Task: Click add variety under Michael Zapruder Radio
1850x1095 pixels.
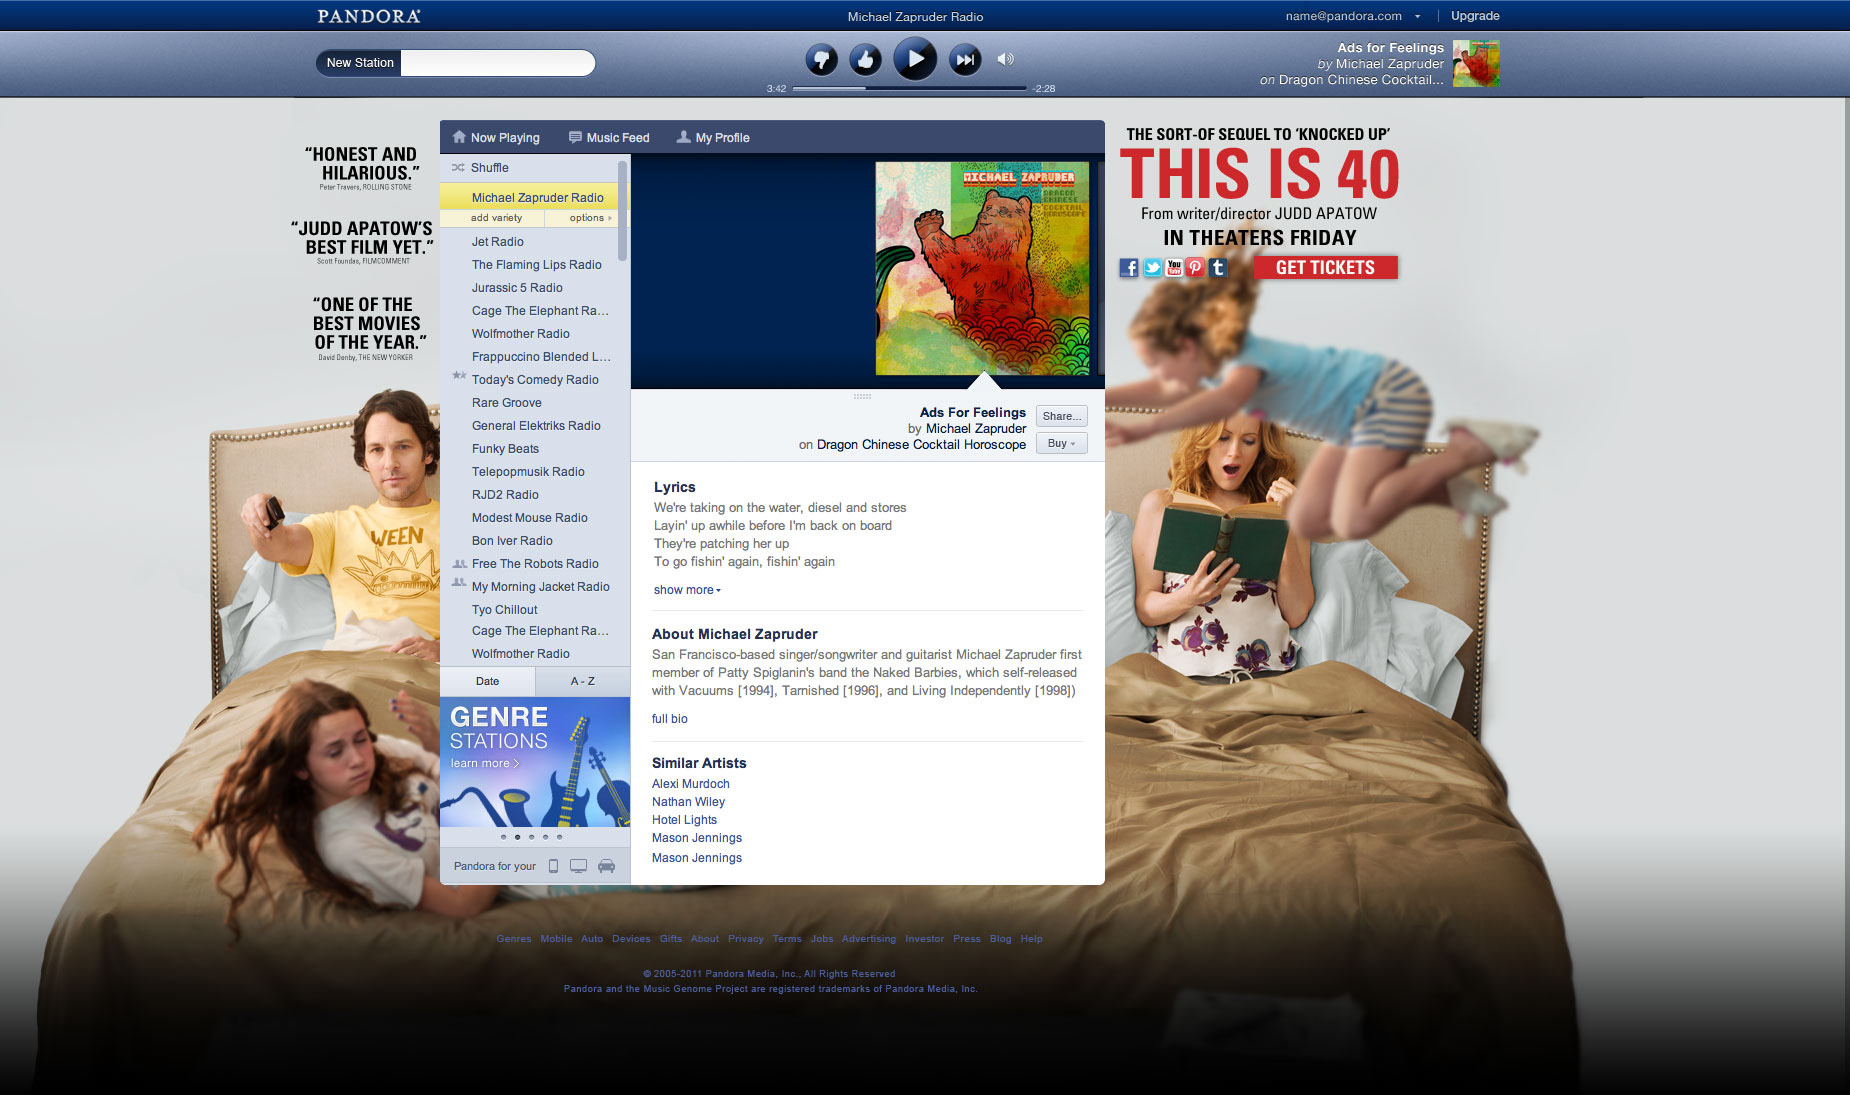Action: 496,218
